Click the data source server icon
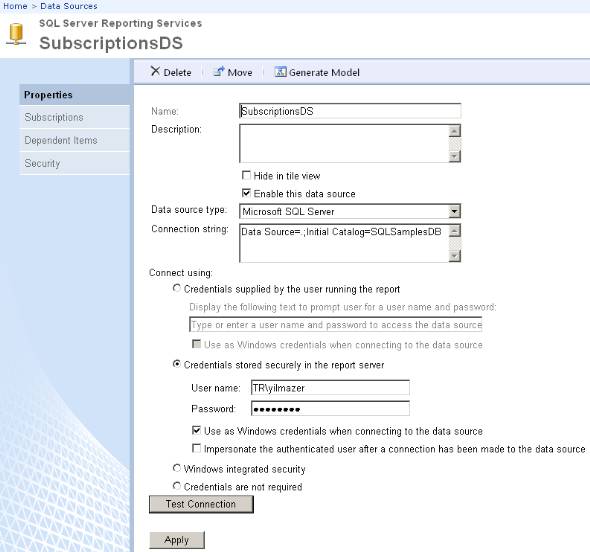Image resolution: width=590 pixels, height=552 pixels. (x=16, y=34)
